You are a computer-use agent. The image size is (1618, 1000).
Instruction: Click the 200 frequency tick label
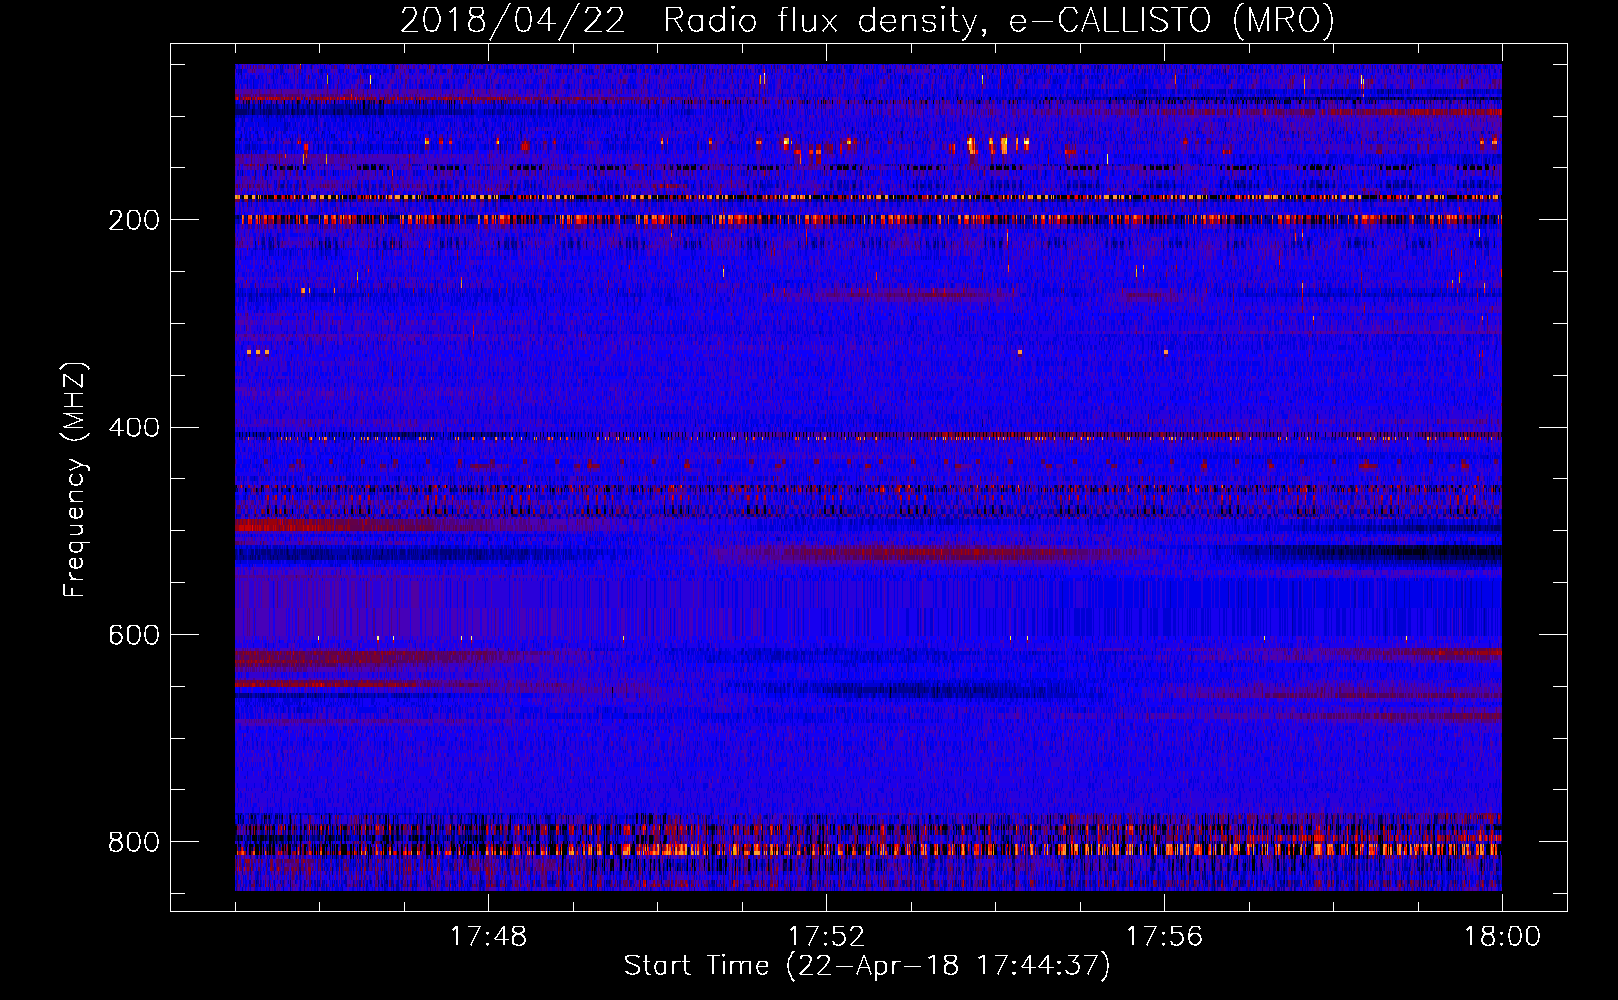click(134, 220)
